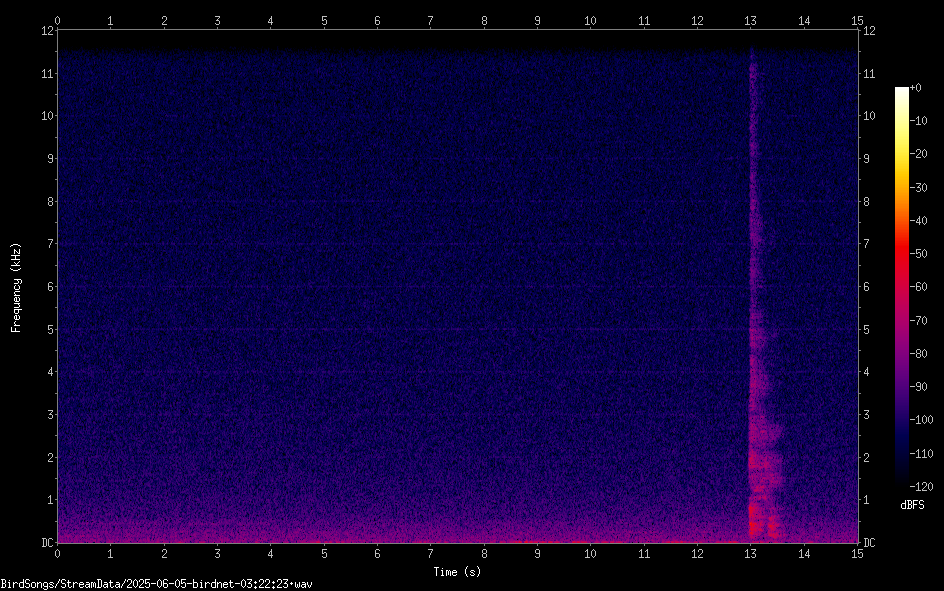Viewport: 944px width, 591px height.
Task: Click the "5" tick on the left frequency axis
Action: [50, 329]
